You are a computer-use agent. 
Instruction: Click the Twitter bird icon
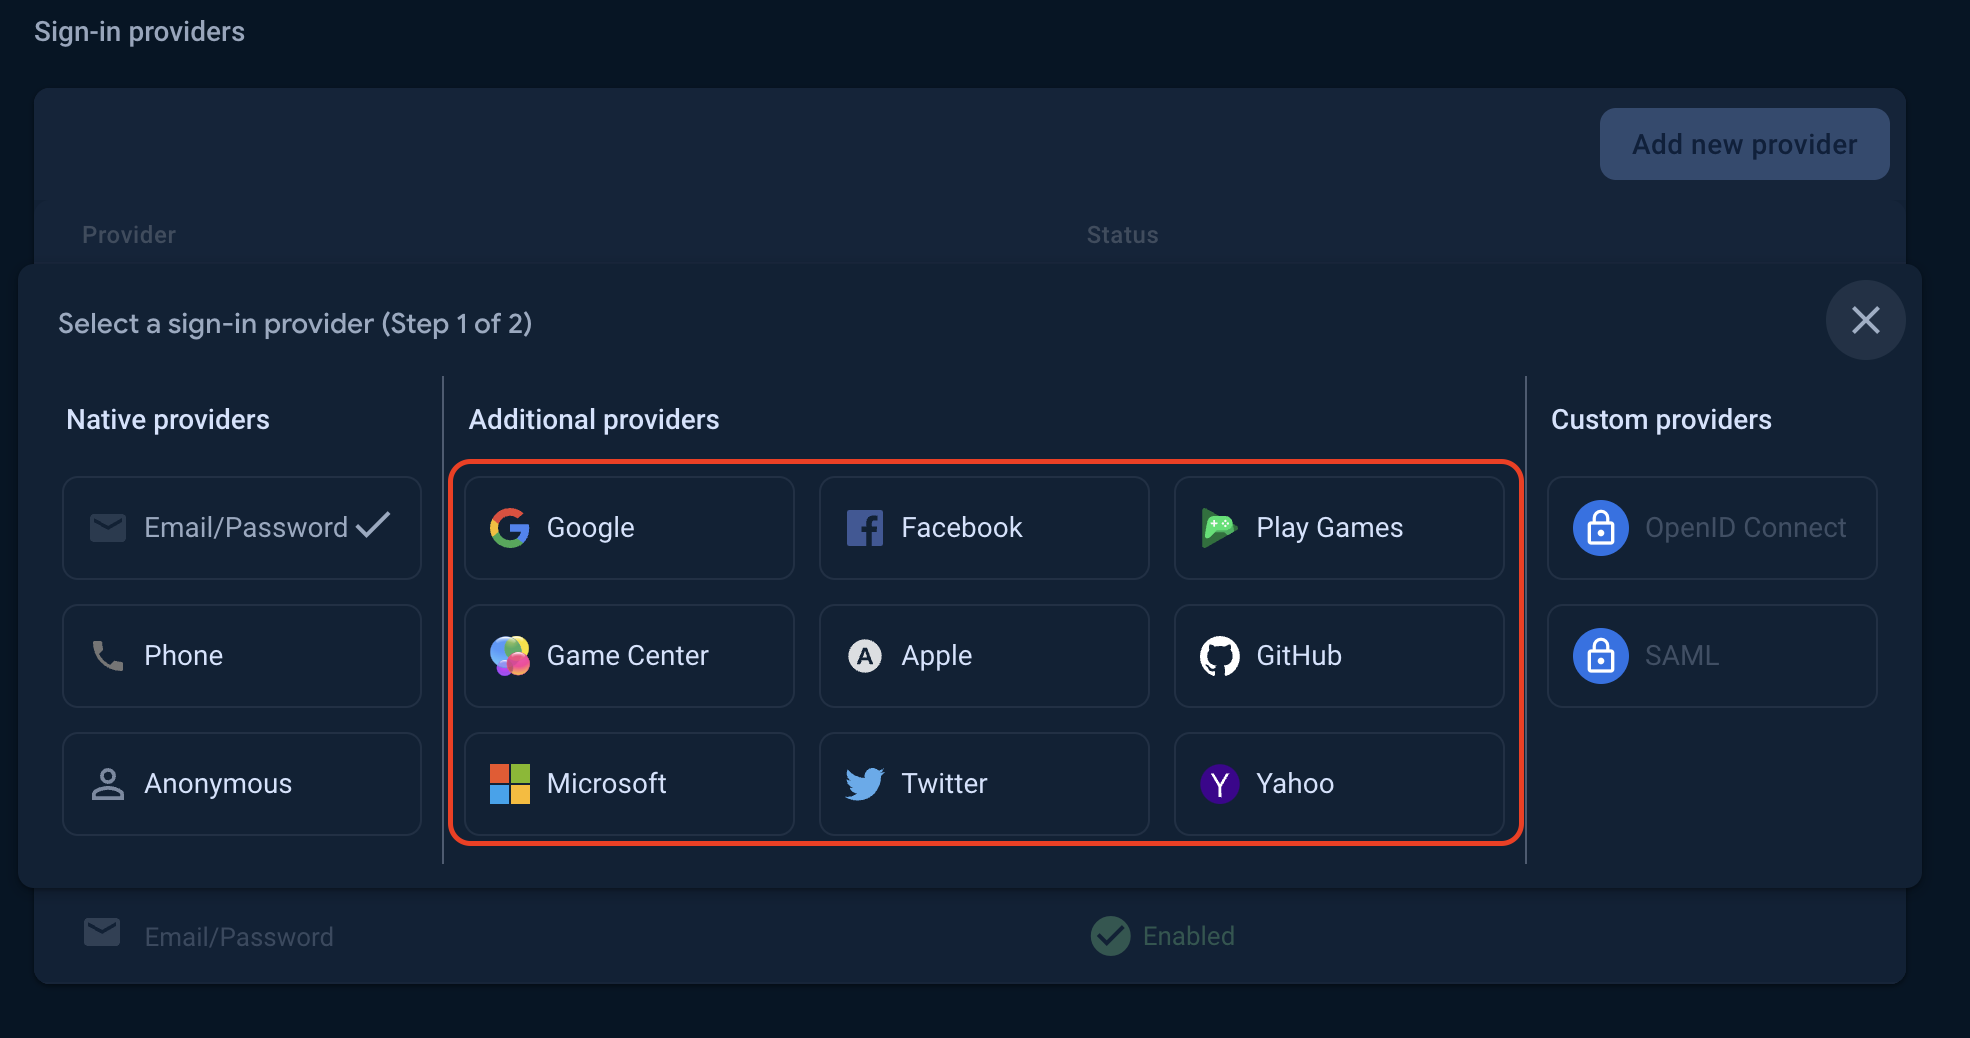tap(864, 784)
